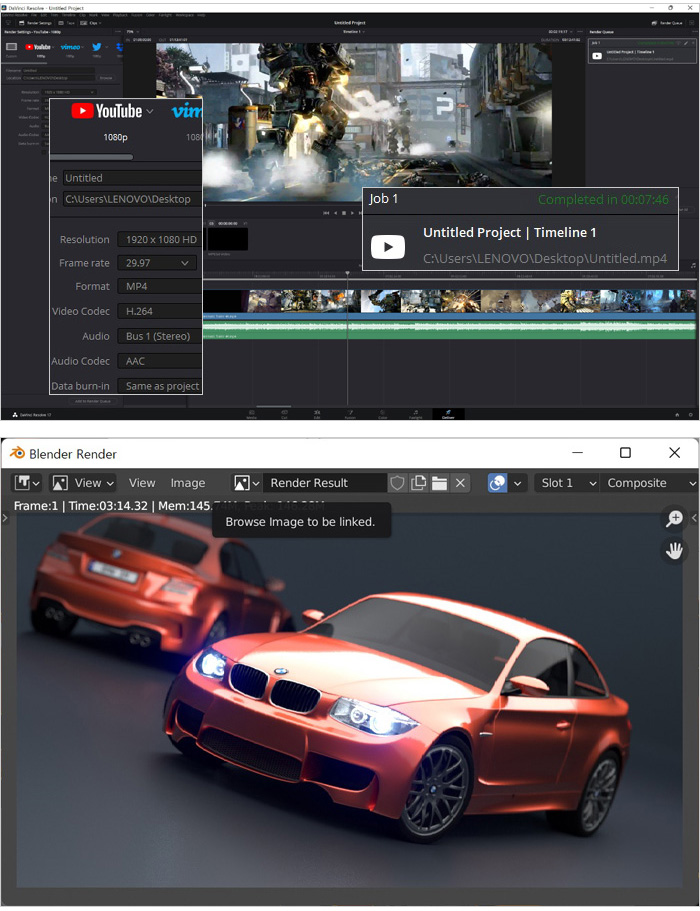The width and height of the screenshot is (700, 911).
Task: Click the Video Codec H.264 field
Action: coord(159,311)
